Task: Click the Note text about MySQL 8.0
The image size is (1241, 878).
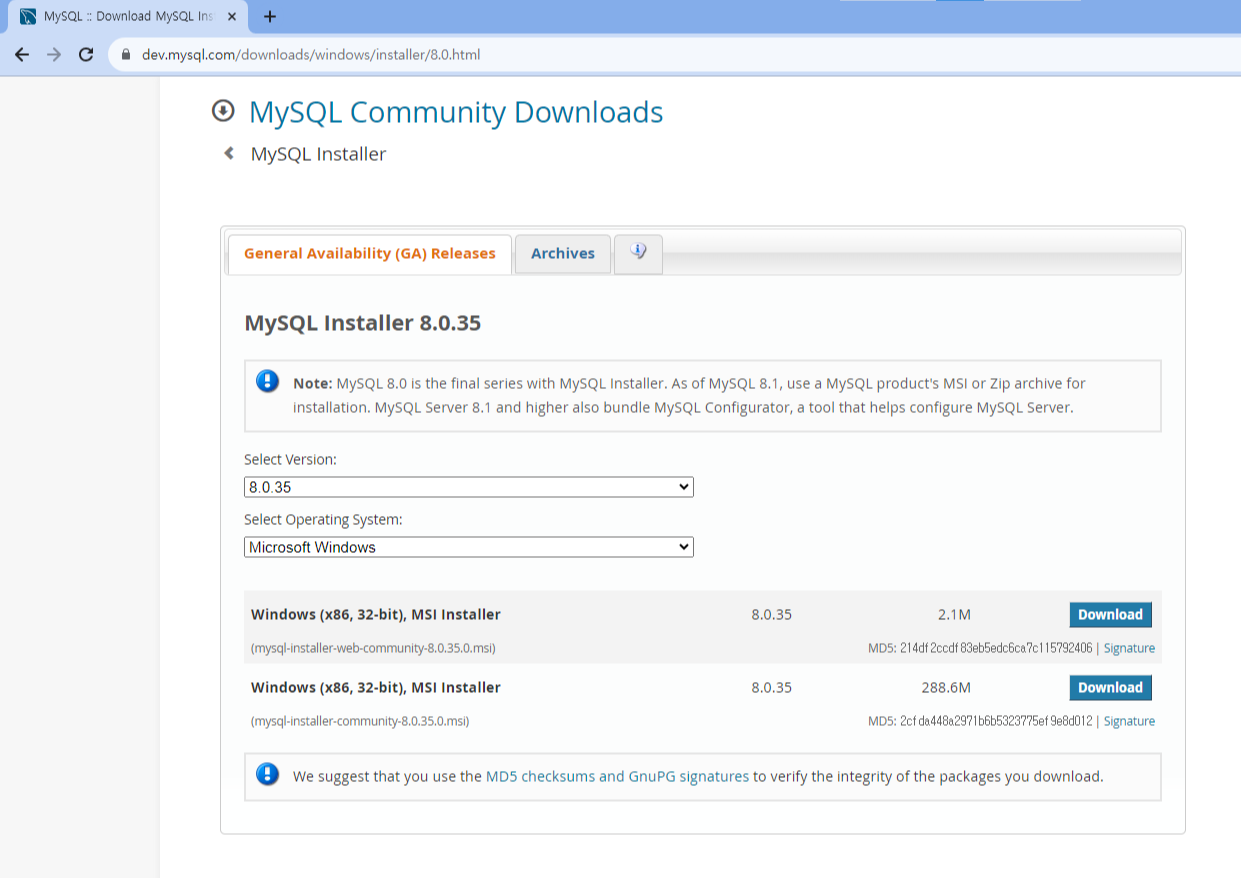Action: (x=689, y=395)
